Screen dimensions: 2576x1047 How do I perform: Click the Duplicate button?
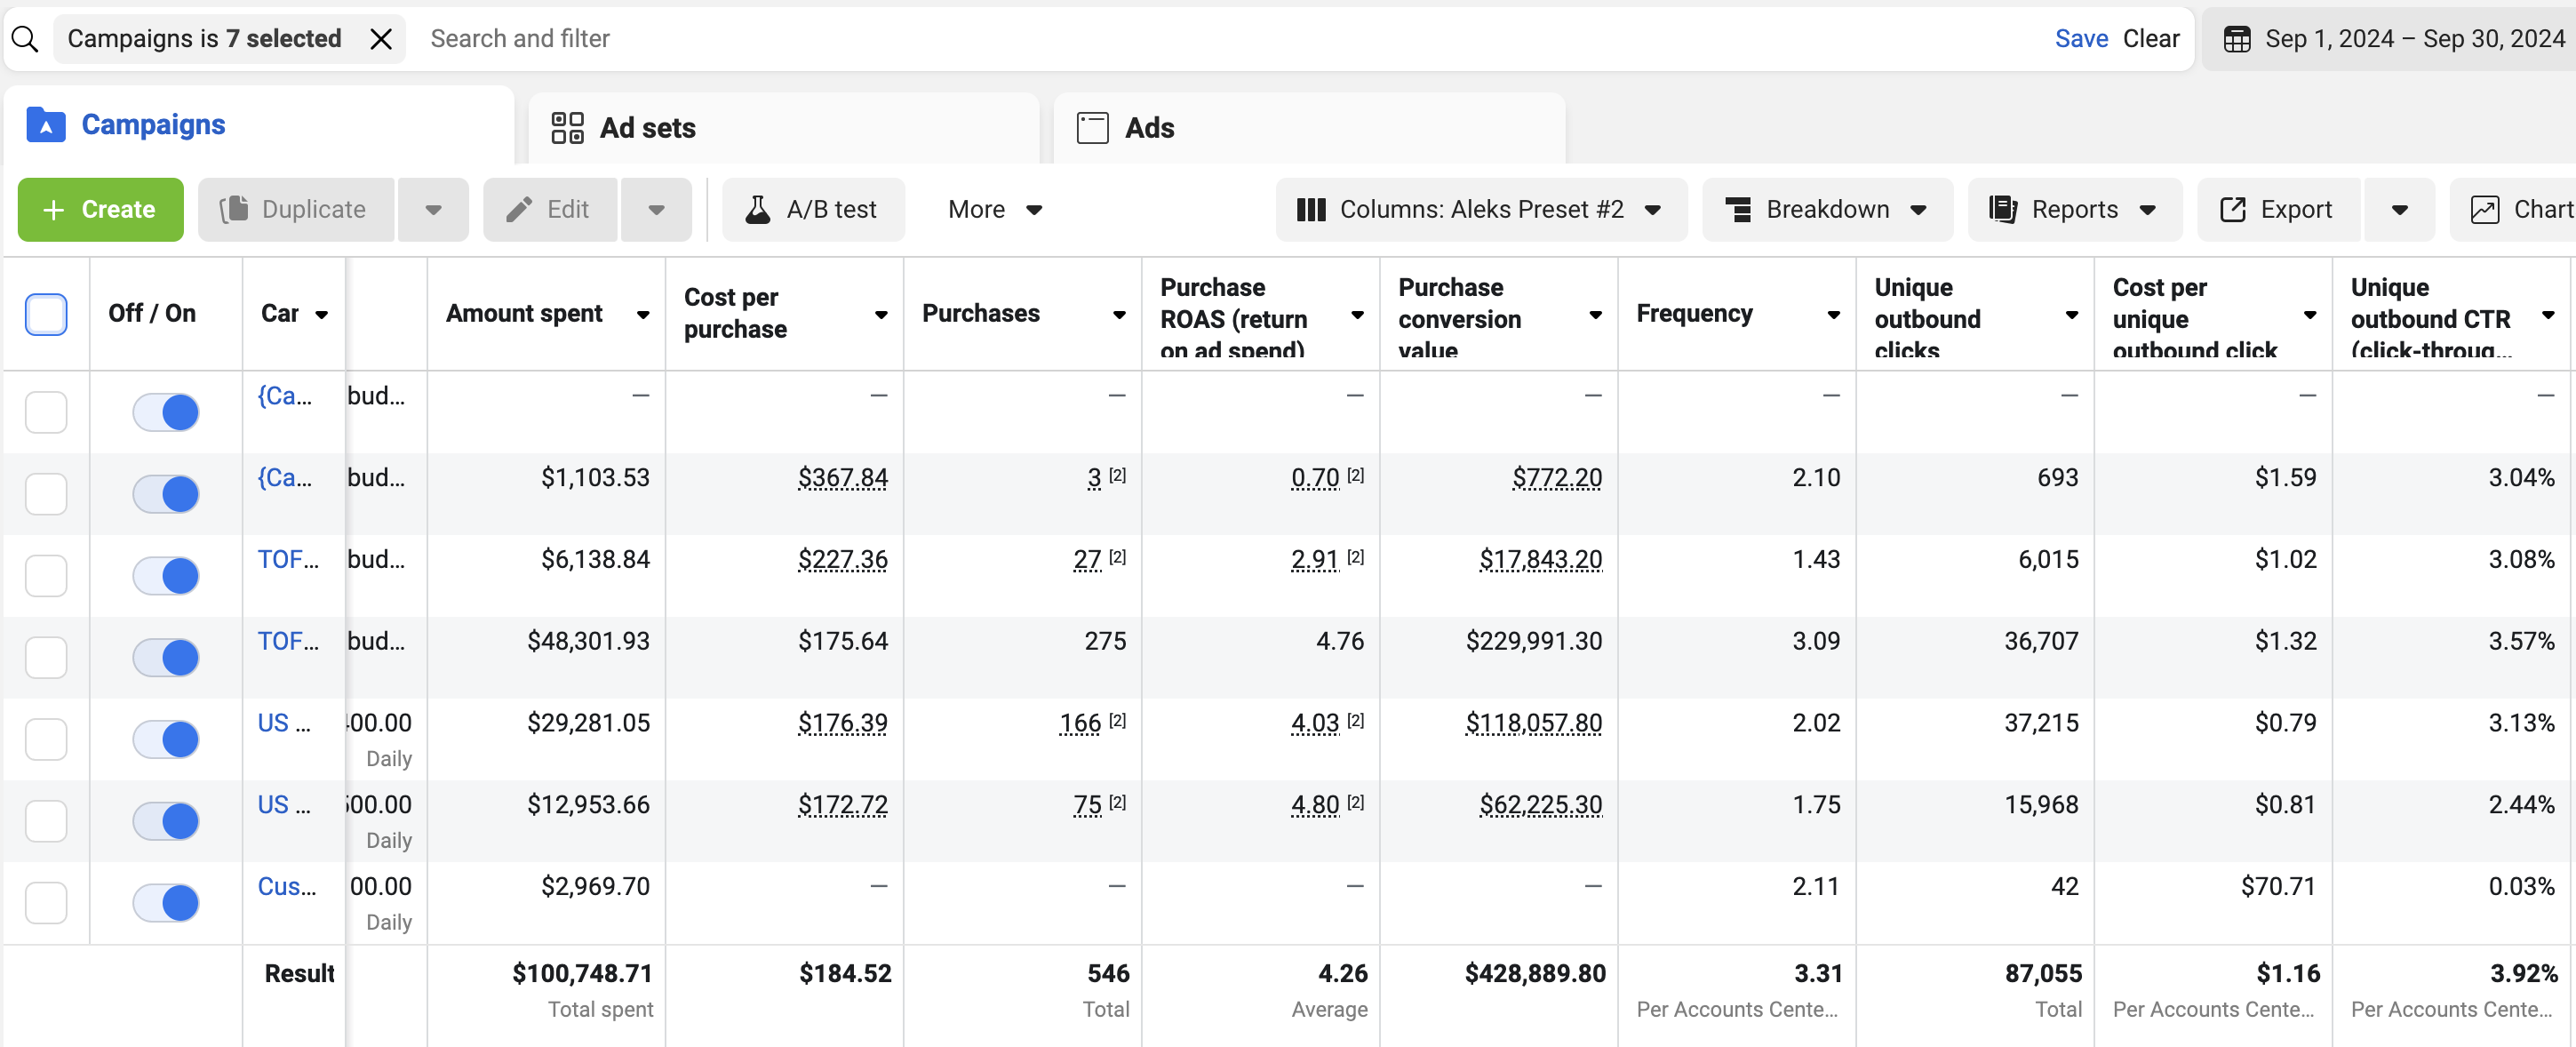(x=296, y=209)
